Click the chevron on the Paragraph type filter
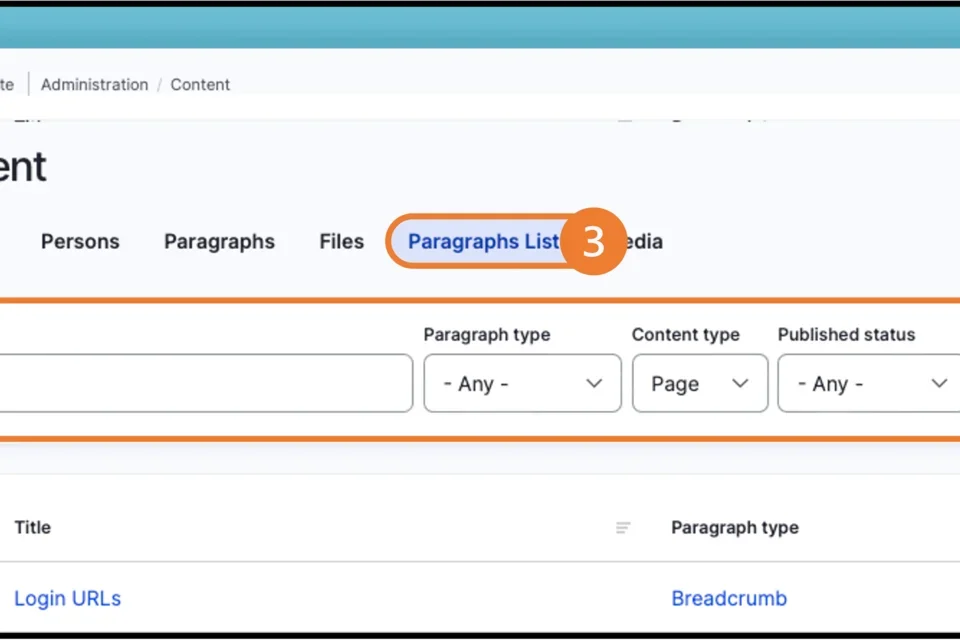Image resolution: width=960 pixels, height=640 pixels. [x=594, y=383]
